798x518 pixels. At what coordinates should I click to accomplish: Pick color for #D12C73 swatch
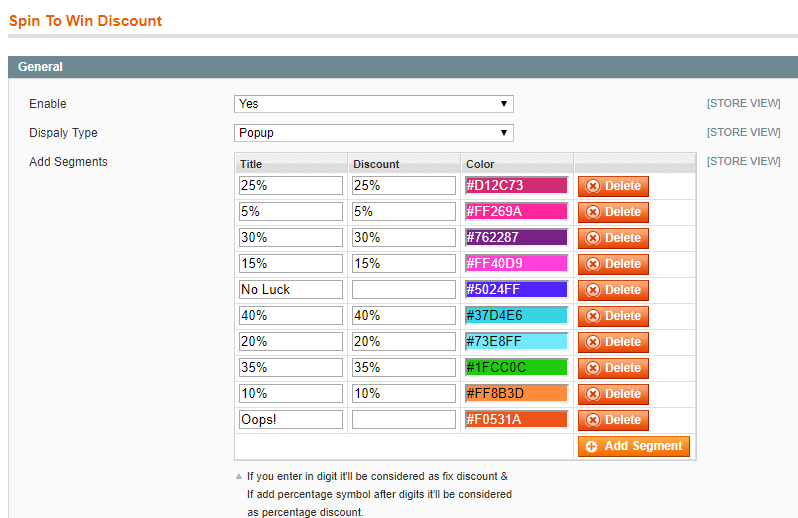(515, 186)
